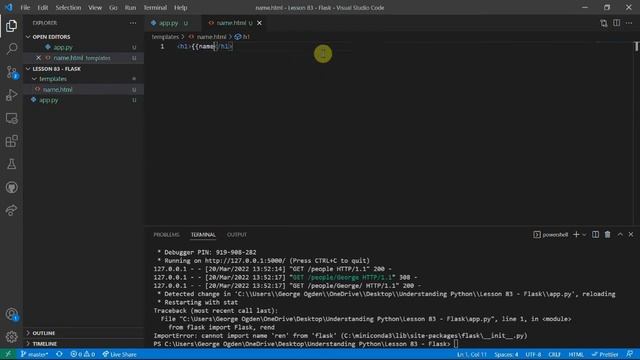Image resolution: width=640 pixels, height=360 pixels.
Task: Open the Live Share view in the activity bar
Action: [11, 210]
